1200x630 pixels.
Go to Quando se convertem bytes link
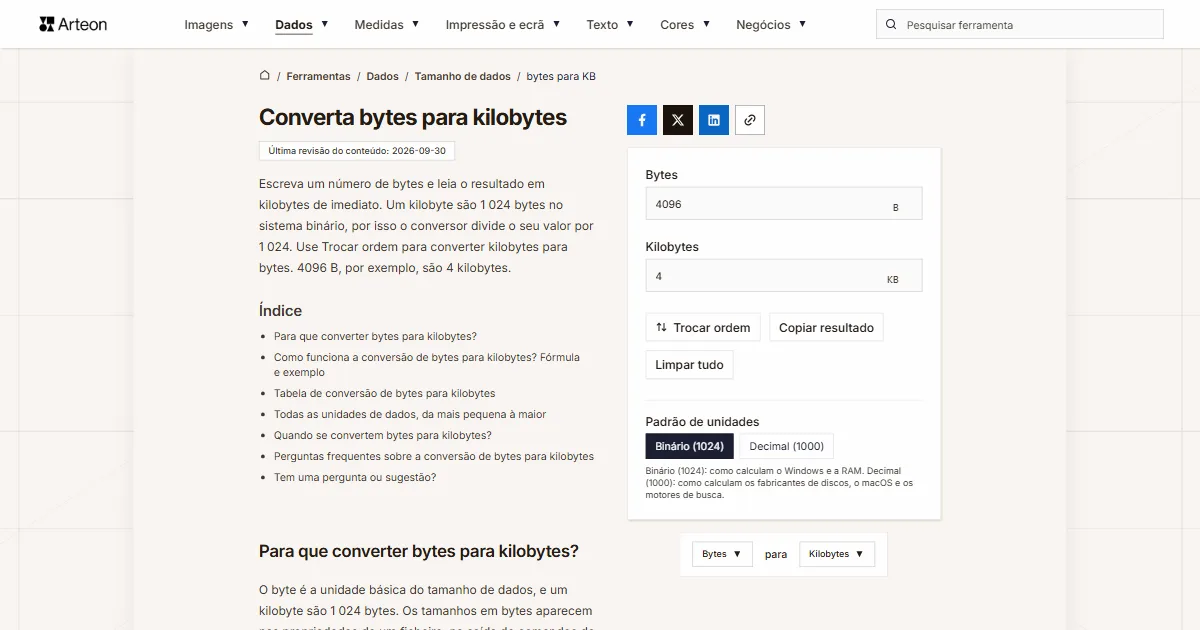click(x=382, y=435)
